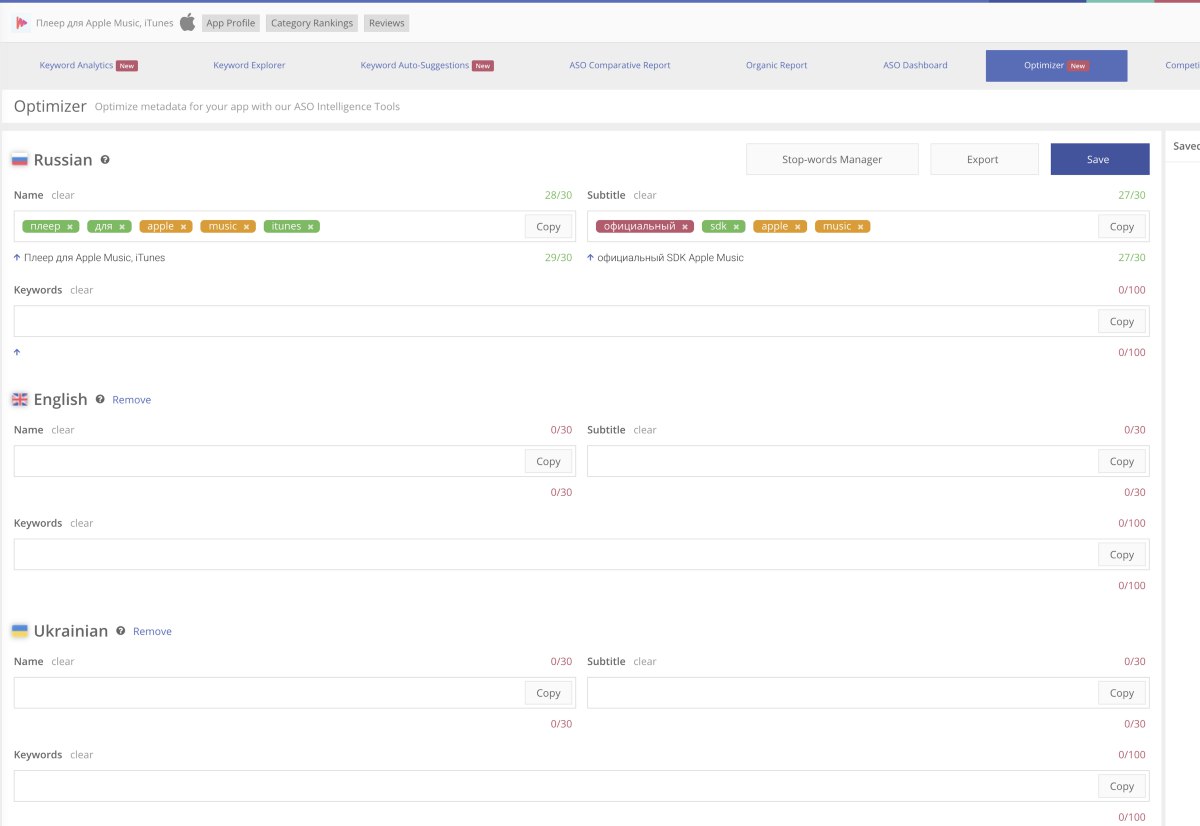Image resolution: width=1200 pixels, height=826 pixels.
Task: Open the Keyword Explorer tab
Action: (249, 65)
